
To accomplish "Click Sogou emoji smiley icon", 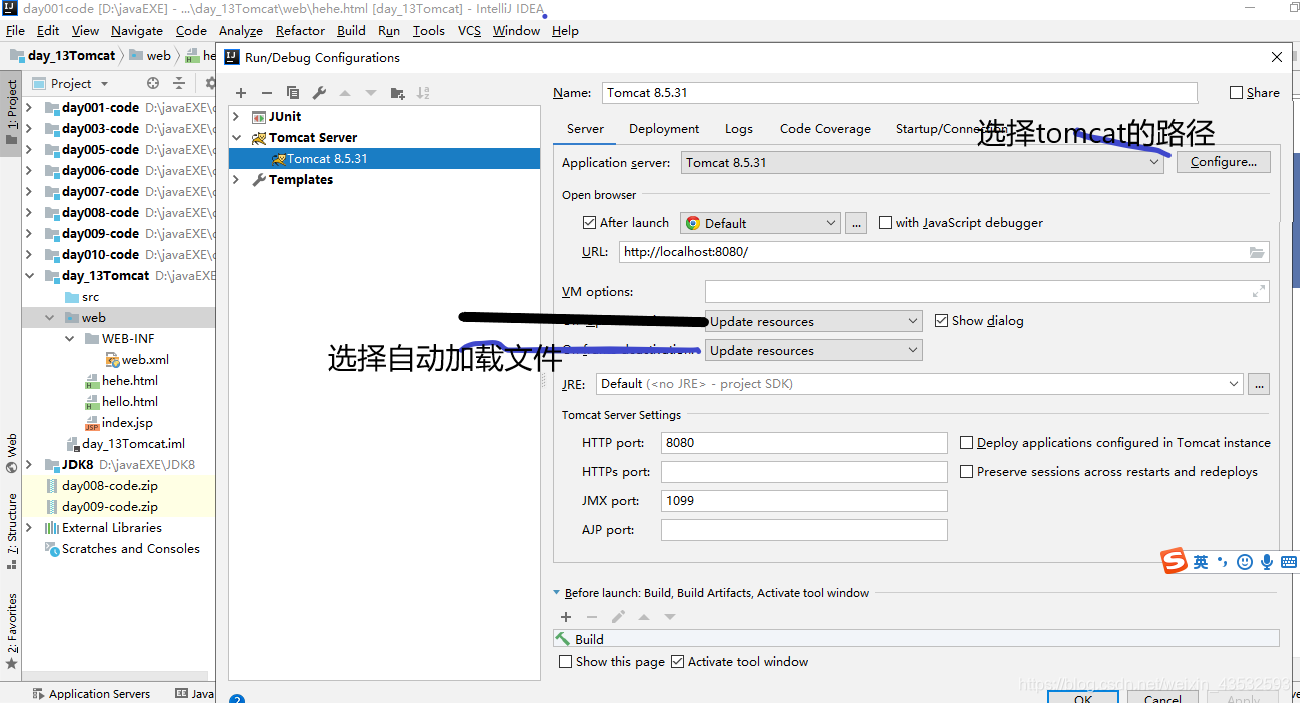I will click(1245, 562).
